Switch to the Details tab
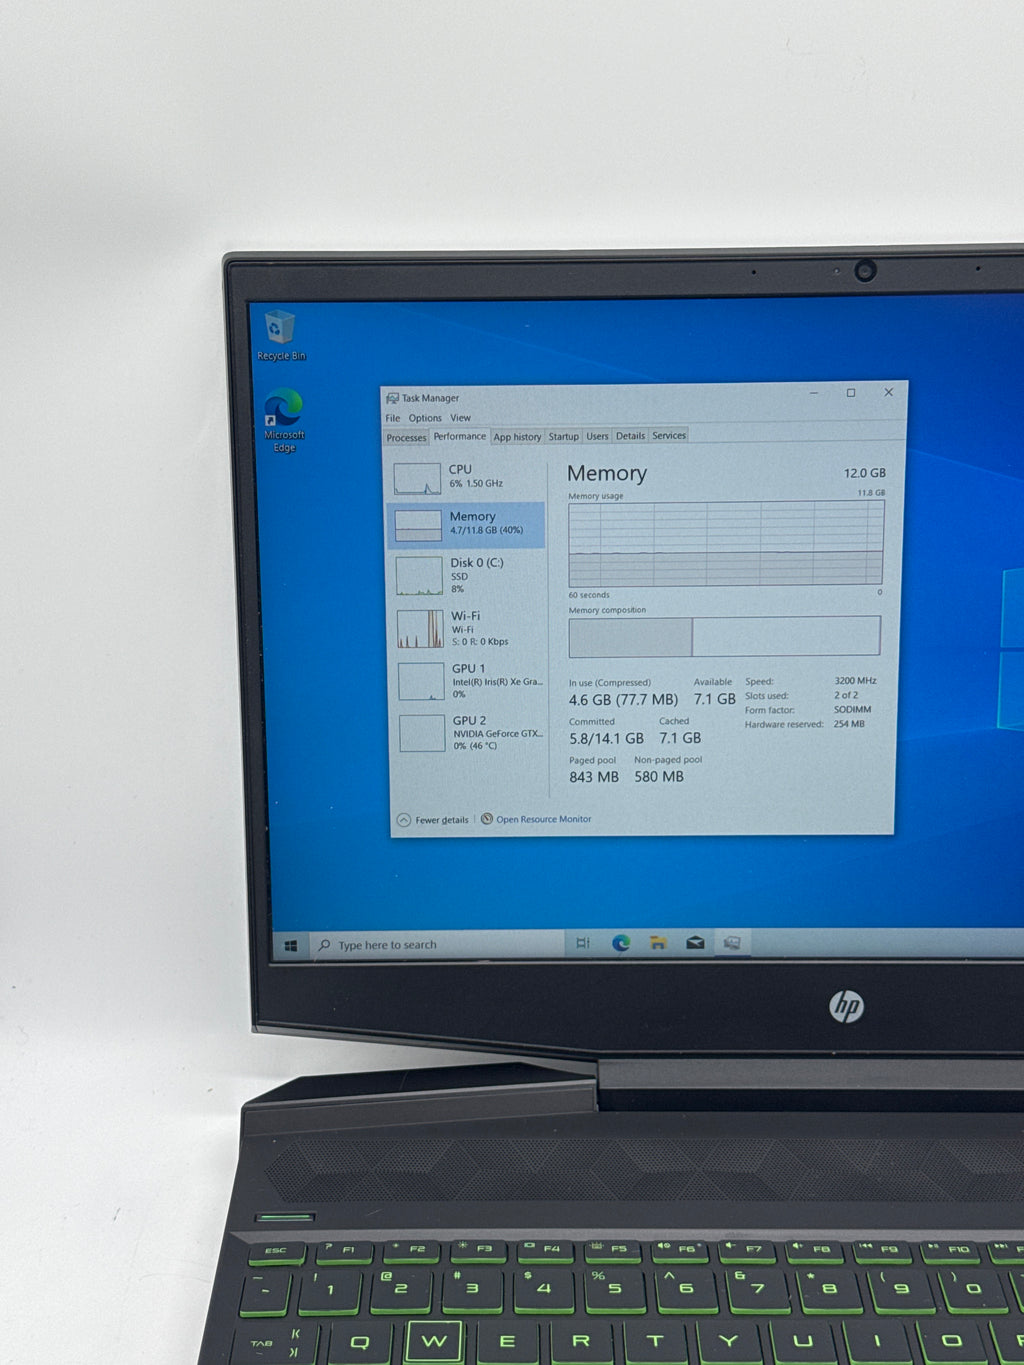 point(630,436)
